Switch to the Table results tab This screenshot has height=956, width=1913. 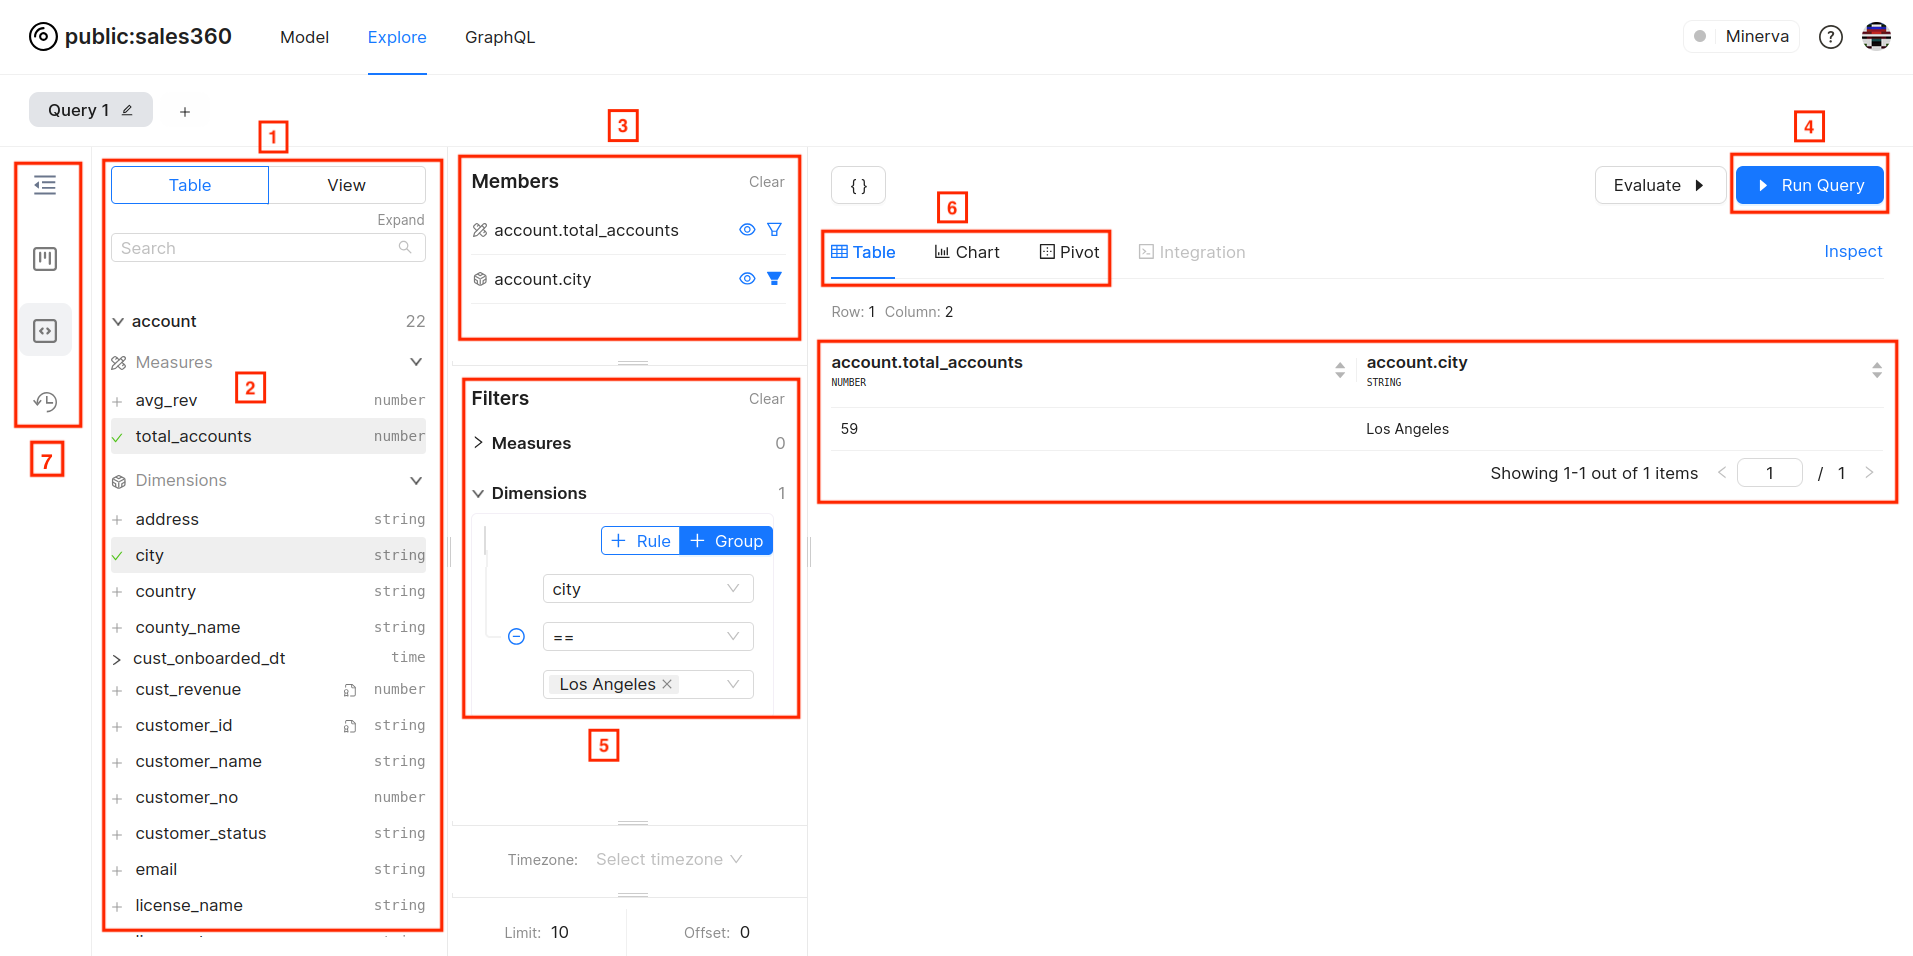pyautogui.click(x=863, y=252)
